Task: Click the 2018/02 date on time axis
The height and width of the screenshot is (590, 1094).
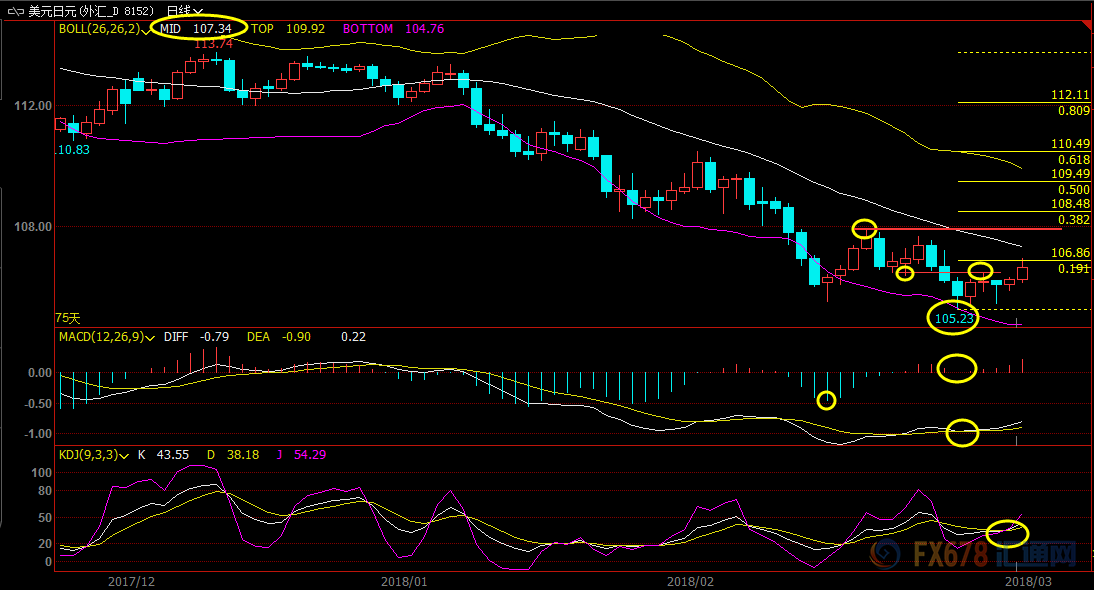Action: coord(690,580)
